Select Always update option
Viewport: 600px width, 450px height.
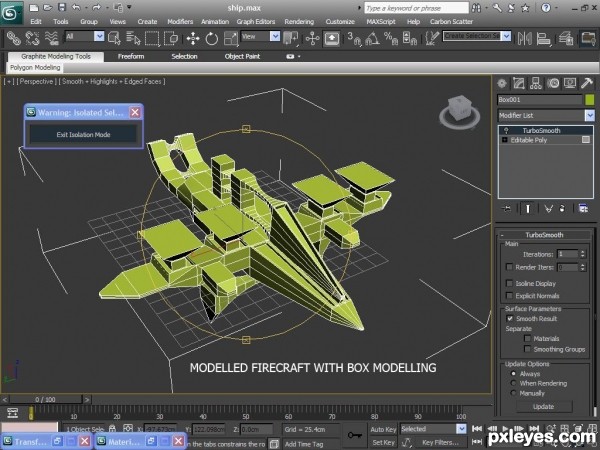point(514,373)
